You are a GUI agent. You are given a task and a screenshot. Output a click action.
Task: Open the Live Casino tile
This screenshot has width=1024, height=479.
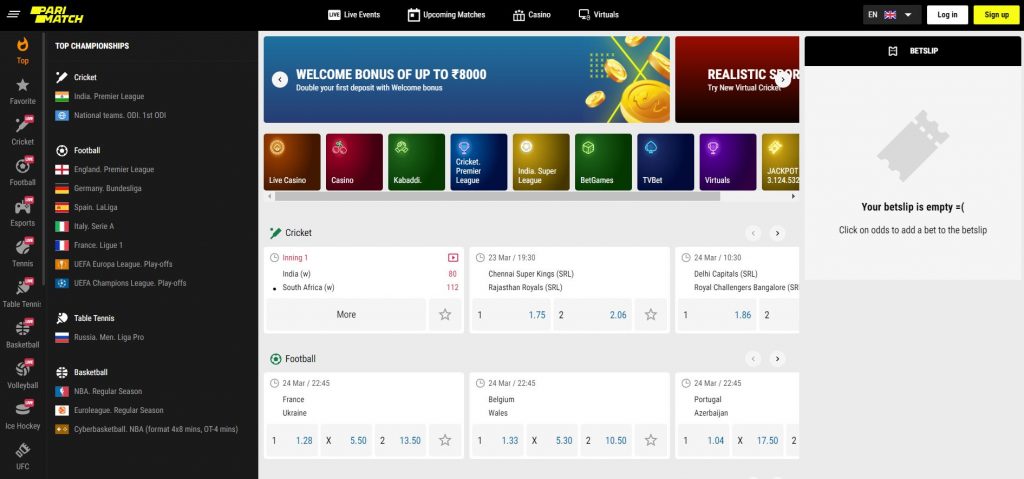click(x=292, y=162)
